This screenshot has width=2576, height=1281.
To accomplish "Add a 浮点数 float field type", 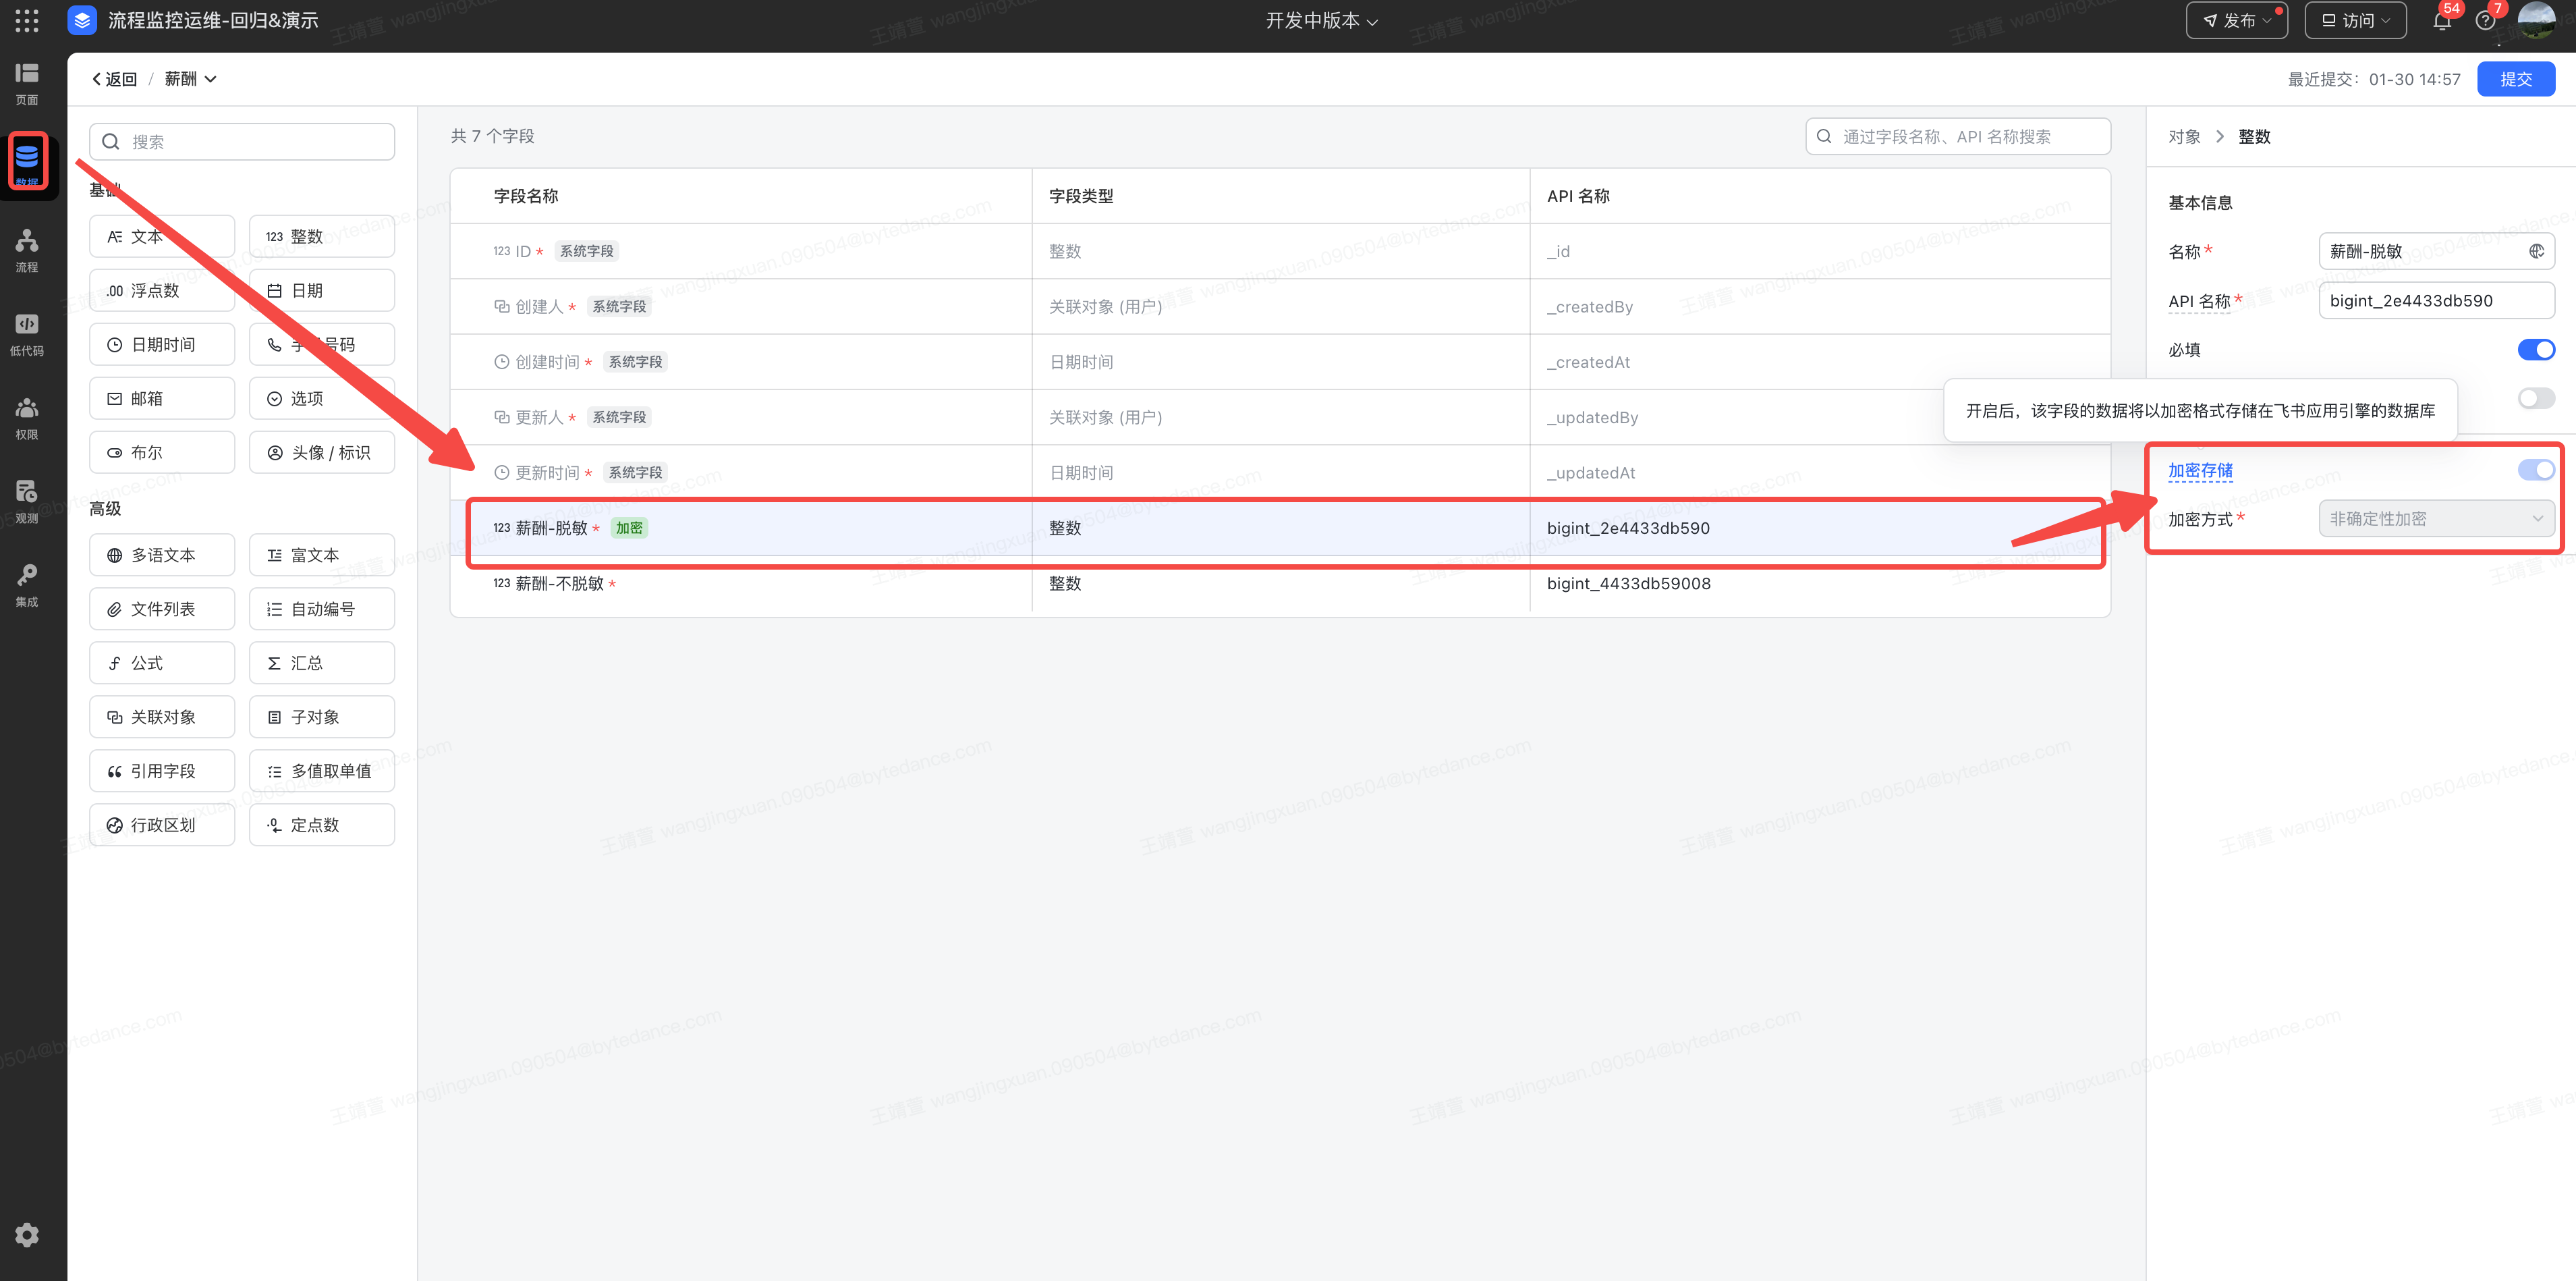I will coord(162,290).
